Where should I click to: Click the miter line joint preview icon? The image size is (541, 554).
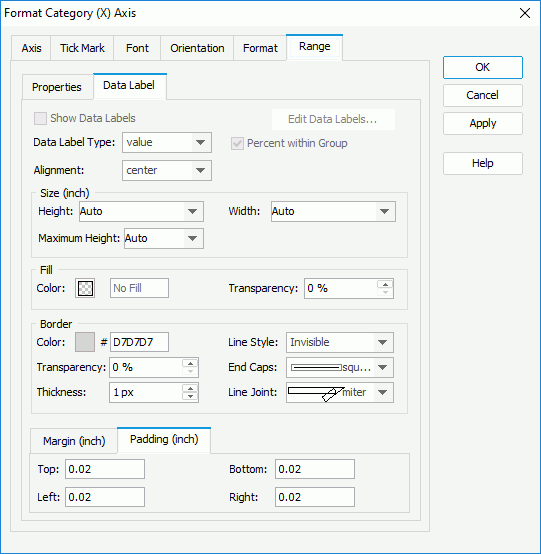pos(316,394)
